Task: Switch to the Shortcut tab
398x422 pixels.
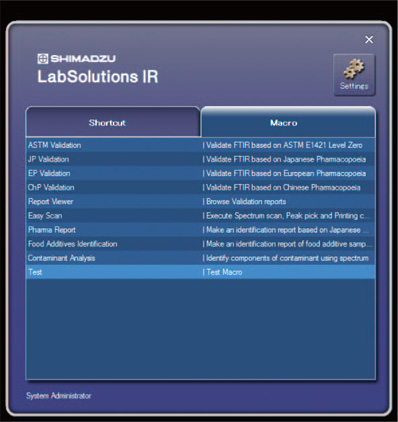Action: 113,122
